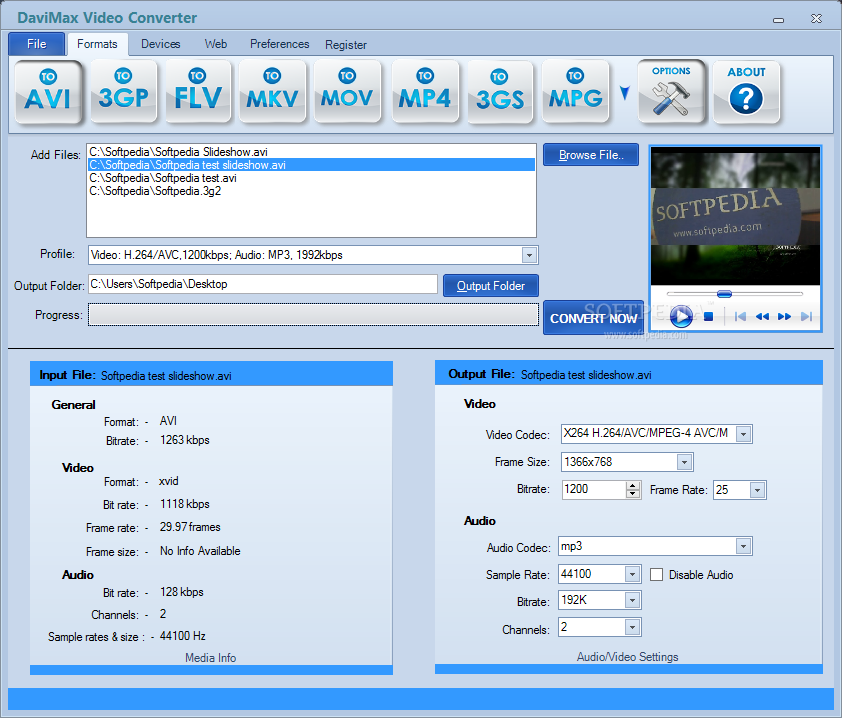This screenshot has height=718, width=842.
Task: Open the Video Codec dropdown
Action: point(743,434)
